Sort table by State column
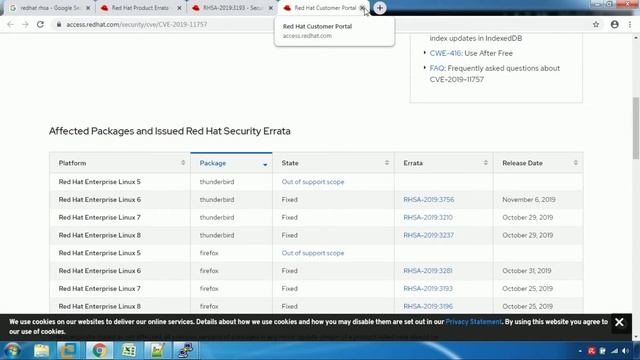The height and width of the screenshot is (360, 640). (x=333, y=163)
